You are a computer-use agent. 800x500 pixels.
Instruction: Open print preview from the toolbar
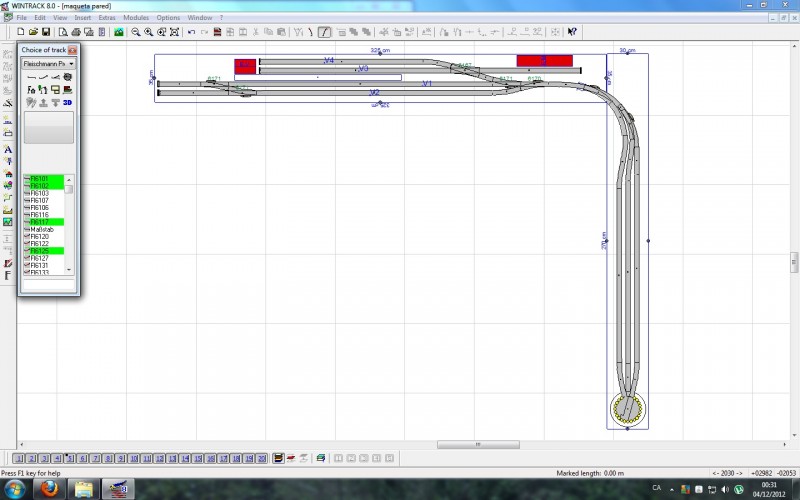pos(63,32)
